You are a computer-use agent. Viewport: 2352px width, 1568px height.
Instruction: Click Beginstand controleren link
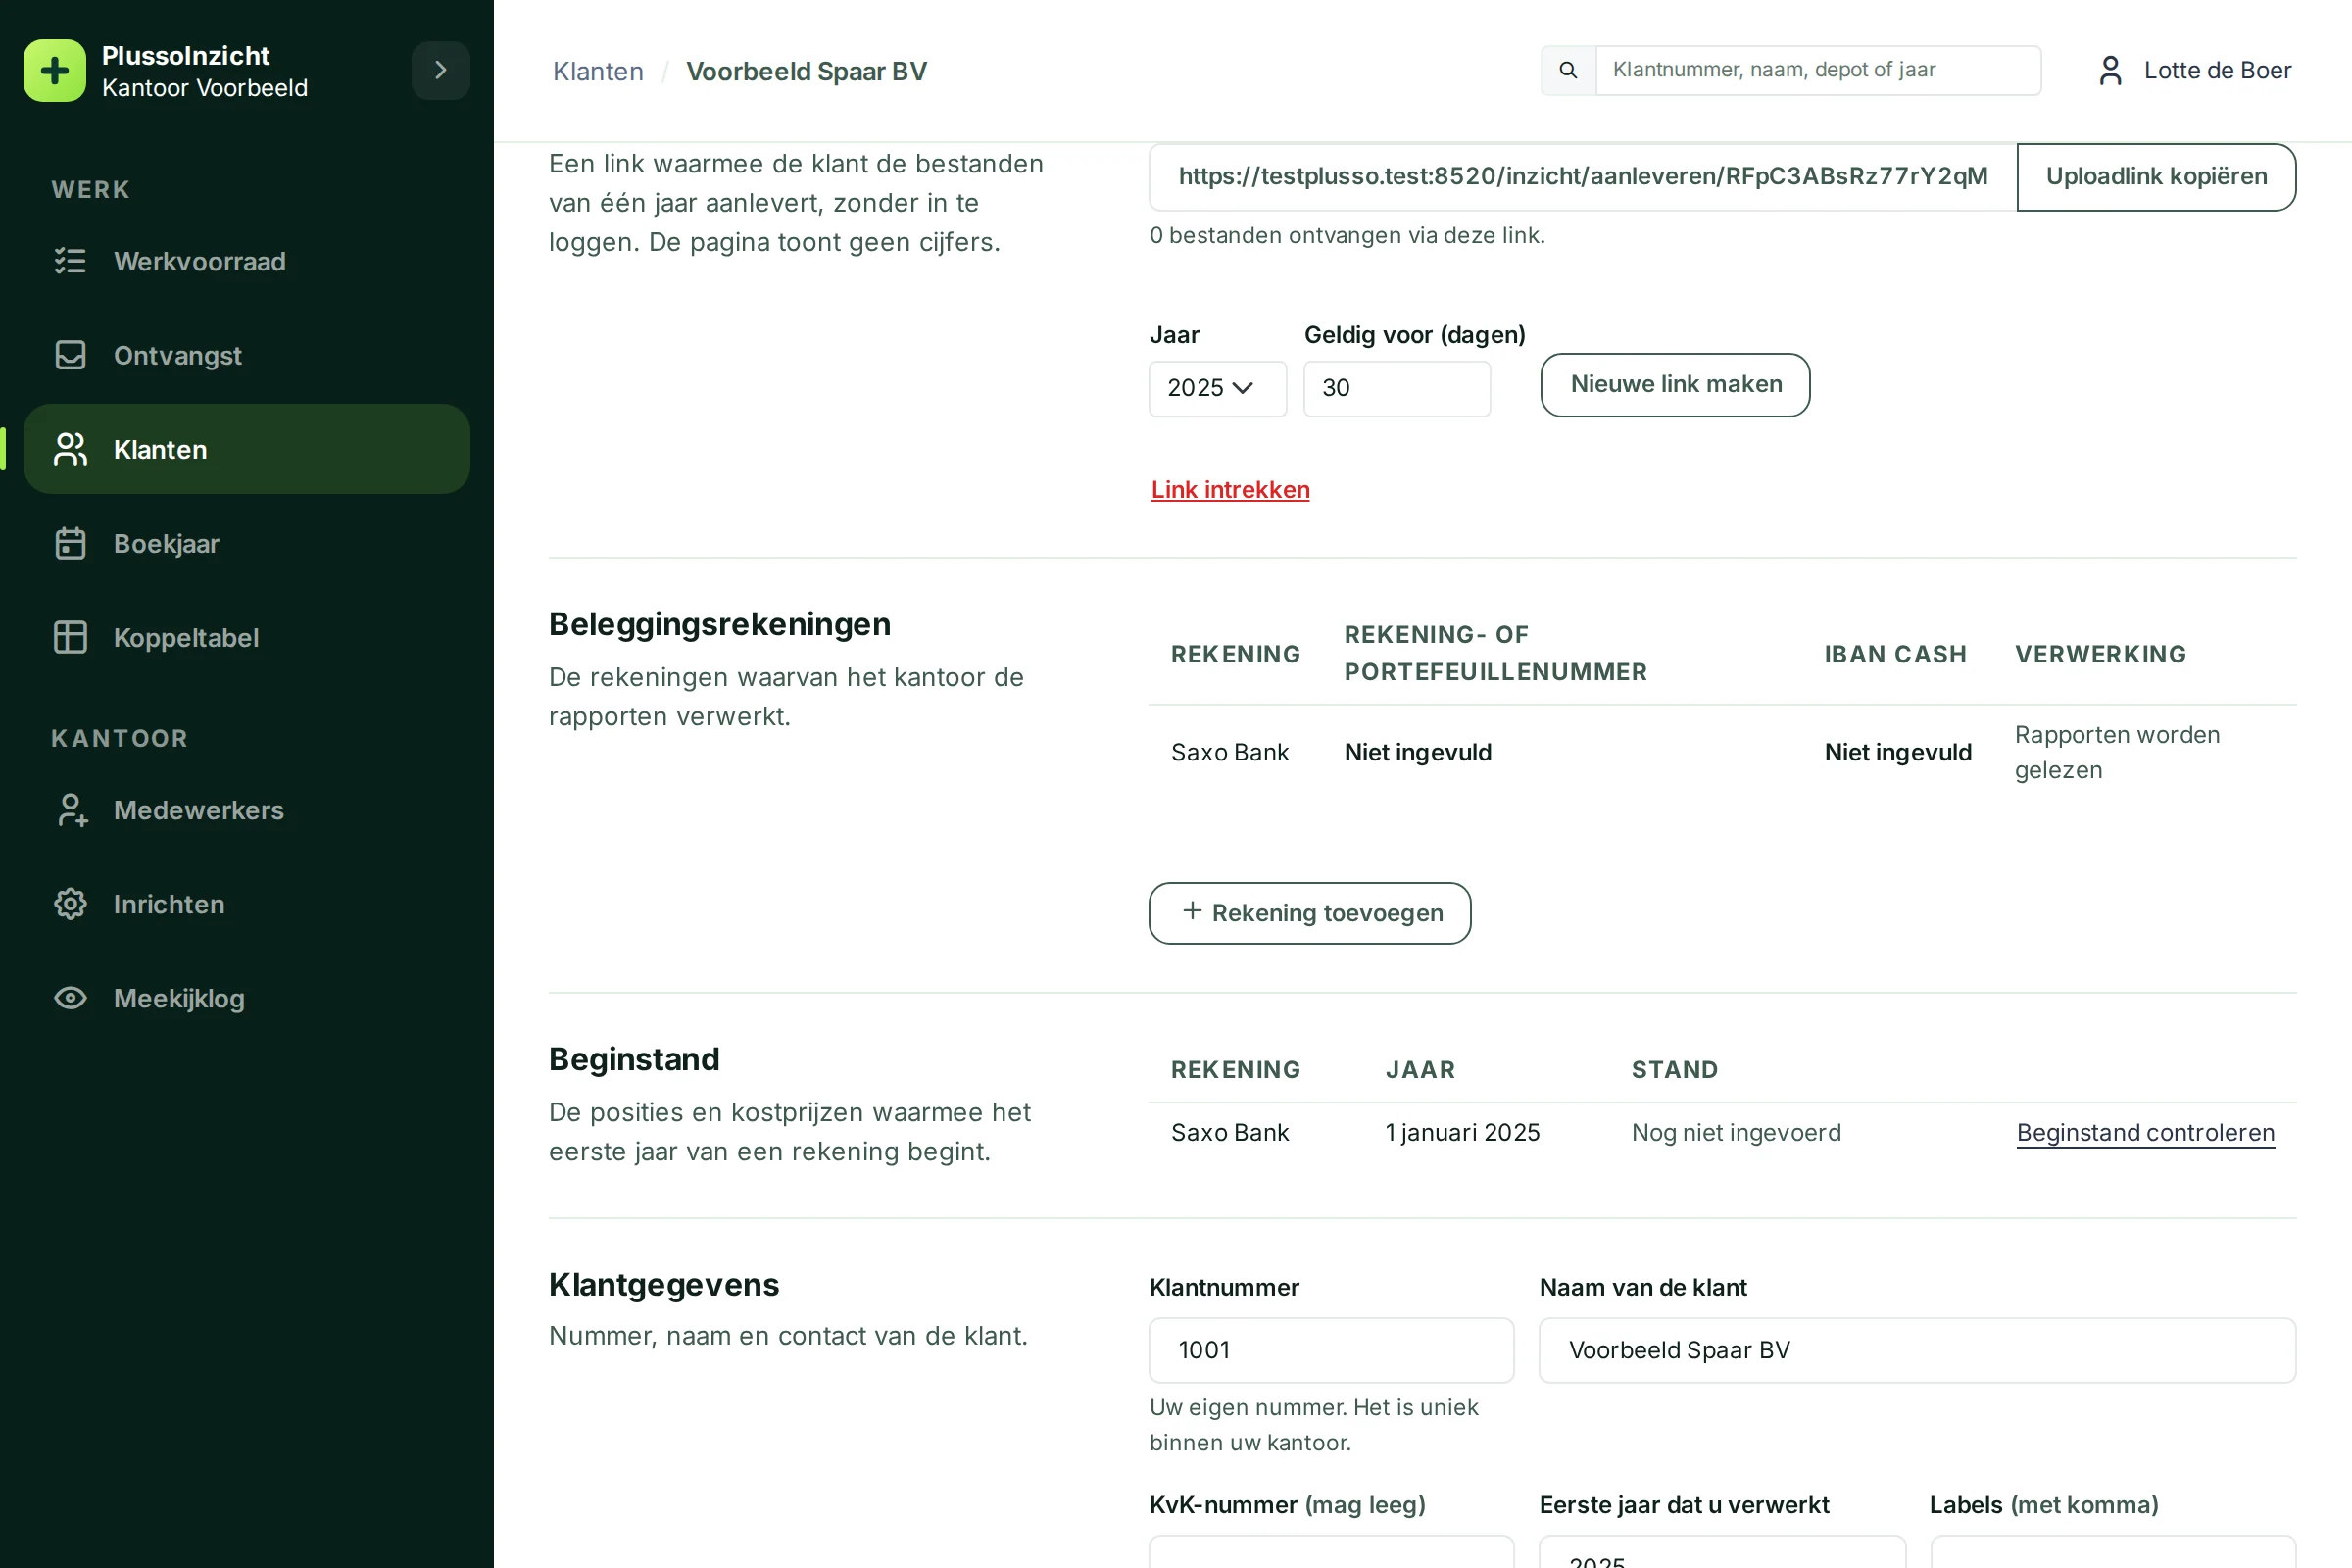tap(2145, 1133)
